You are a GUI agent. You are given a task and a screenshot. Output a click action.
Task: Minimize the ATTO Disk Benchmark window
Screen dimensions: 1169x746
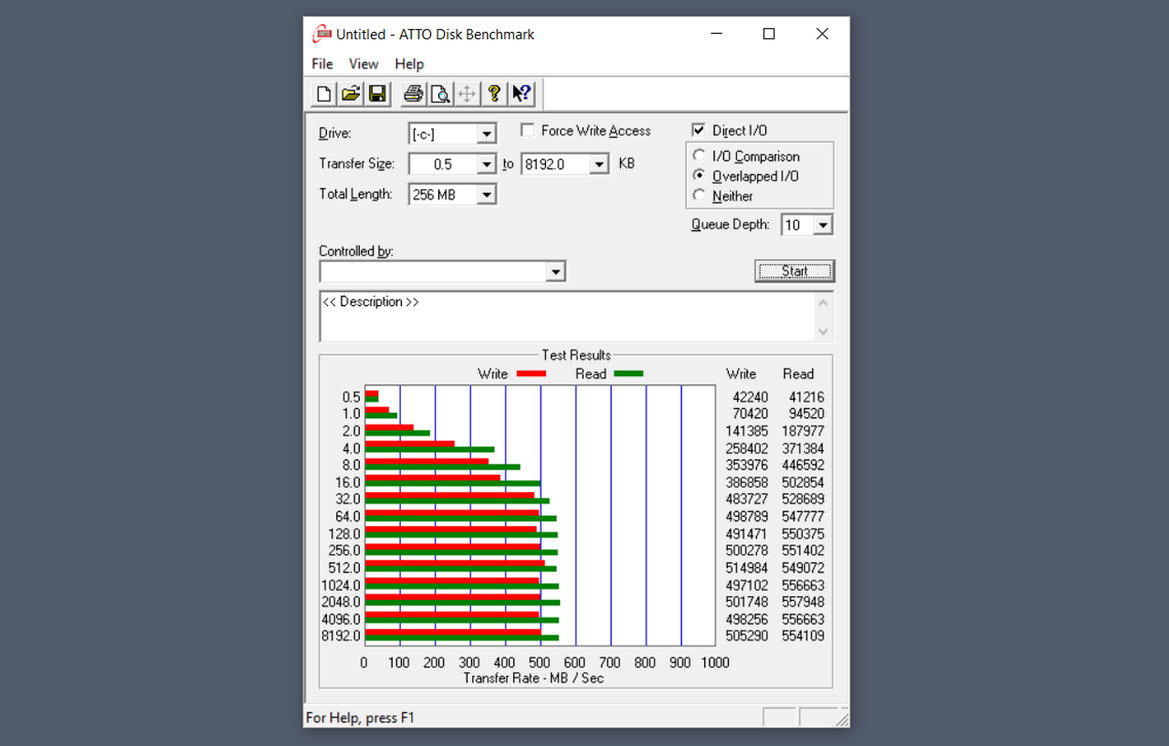716,34
